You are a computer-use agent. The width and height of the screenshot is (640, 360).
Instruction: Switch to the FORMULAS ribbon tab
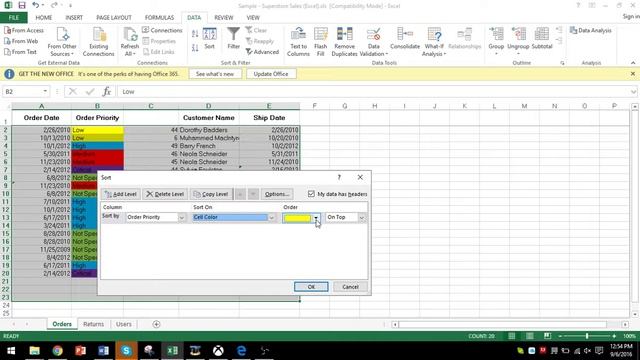tap(159, 18)
